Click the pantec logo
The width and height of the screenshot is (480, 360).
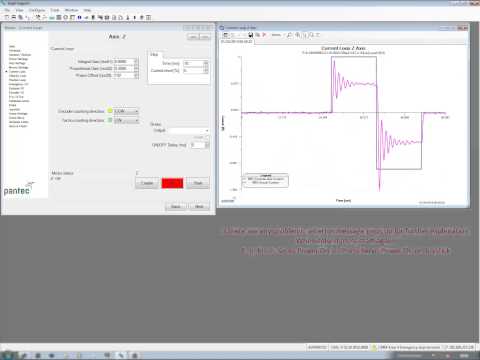click(x=19, y=189)
